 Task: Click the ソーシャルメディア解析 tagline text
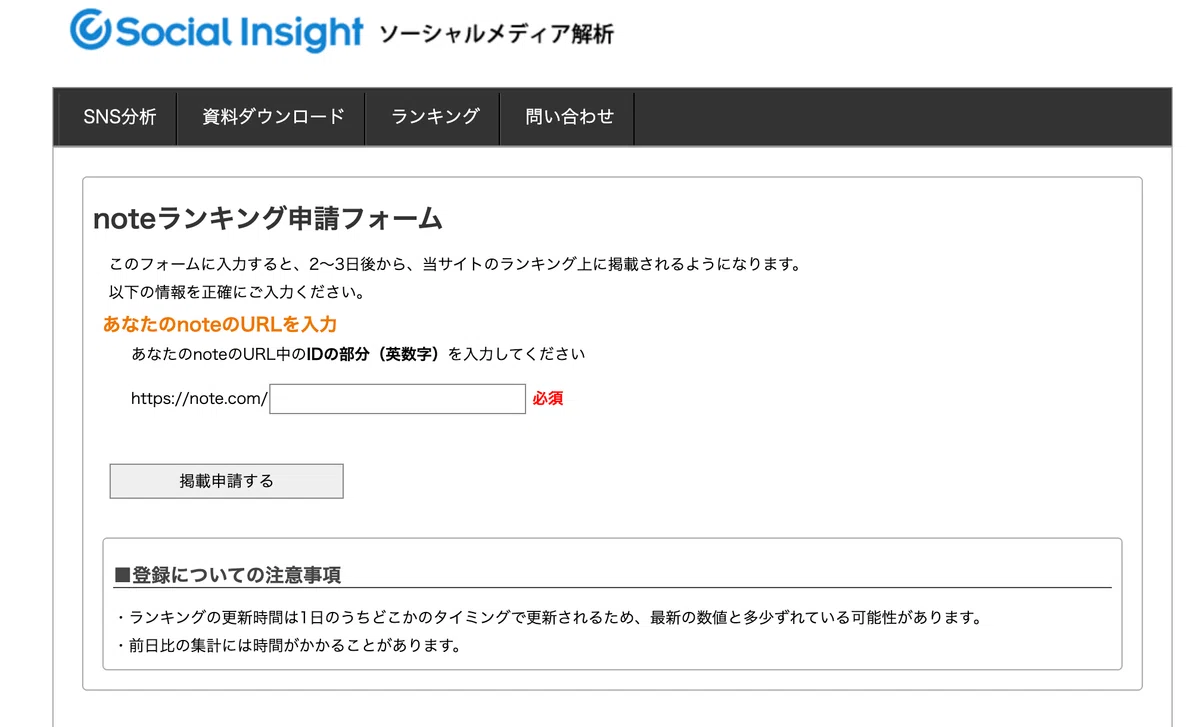[x=497, y=34]
